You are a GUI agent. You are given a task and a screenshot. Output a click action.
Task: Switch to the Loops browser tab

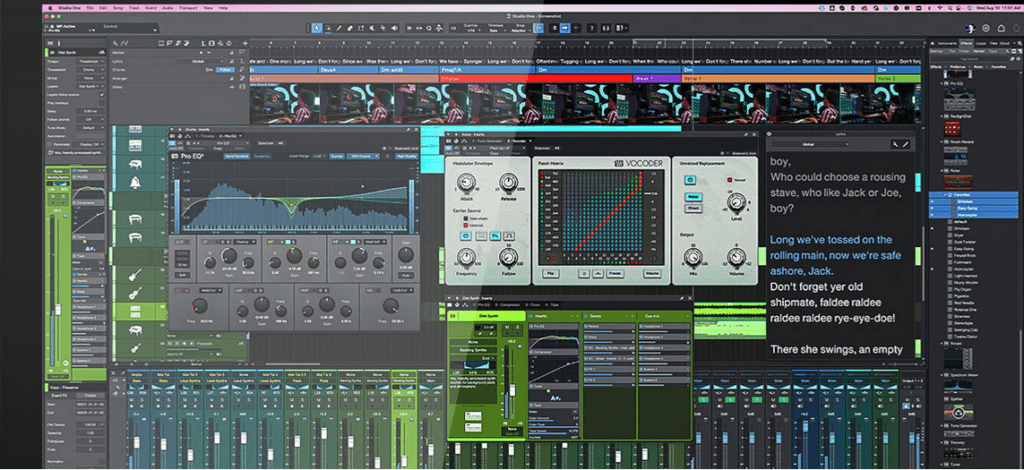click(x=981, y=43)
